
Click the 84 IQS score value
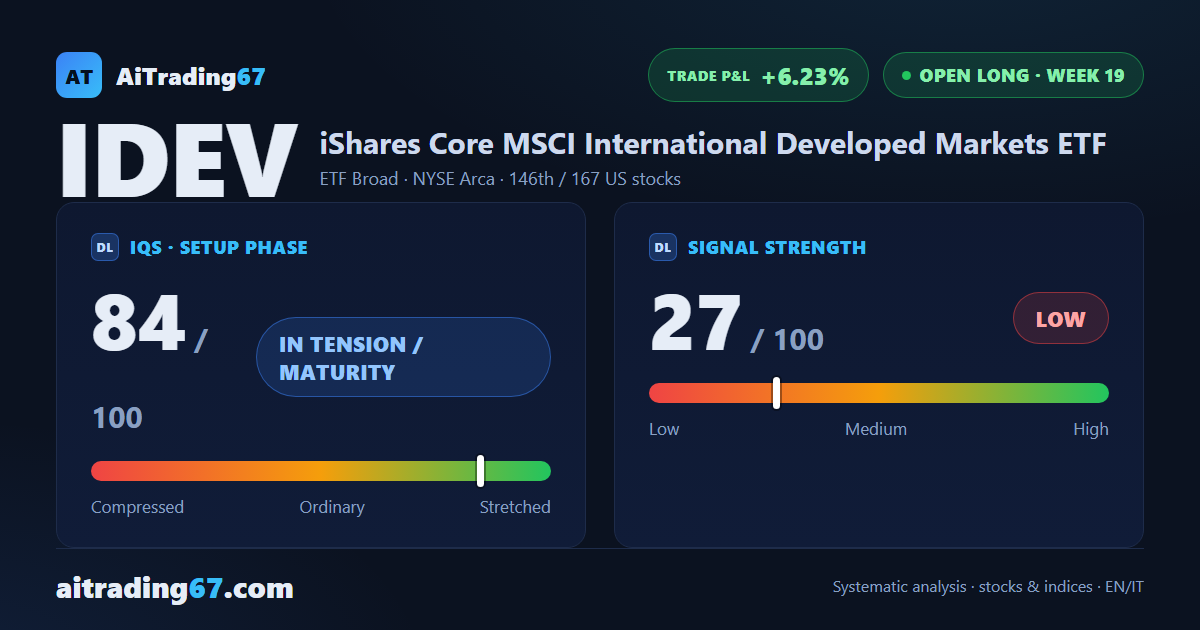coord(138,323)
